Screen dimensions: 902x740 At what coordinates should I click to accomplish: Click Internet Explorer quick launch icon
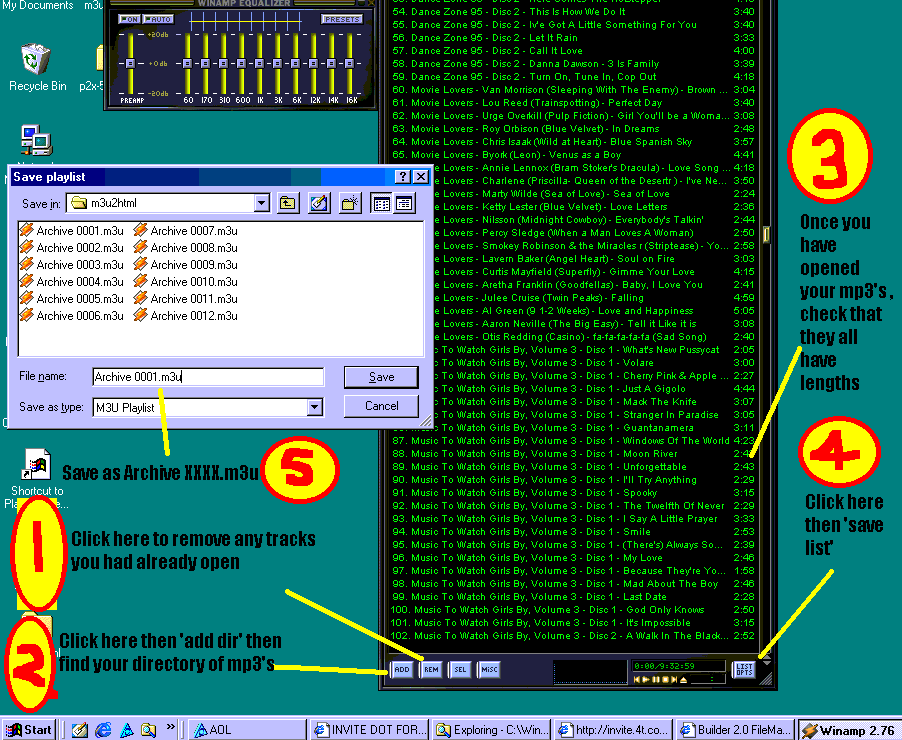pyautogui.click(x=103, y=730)
